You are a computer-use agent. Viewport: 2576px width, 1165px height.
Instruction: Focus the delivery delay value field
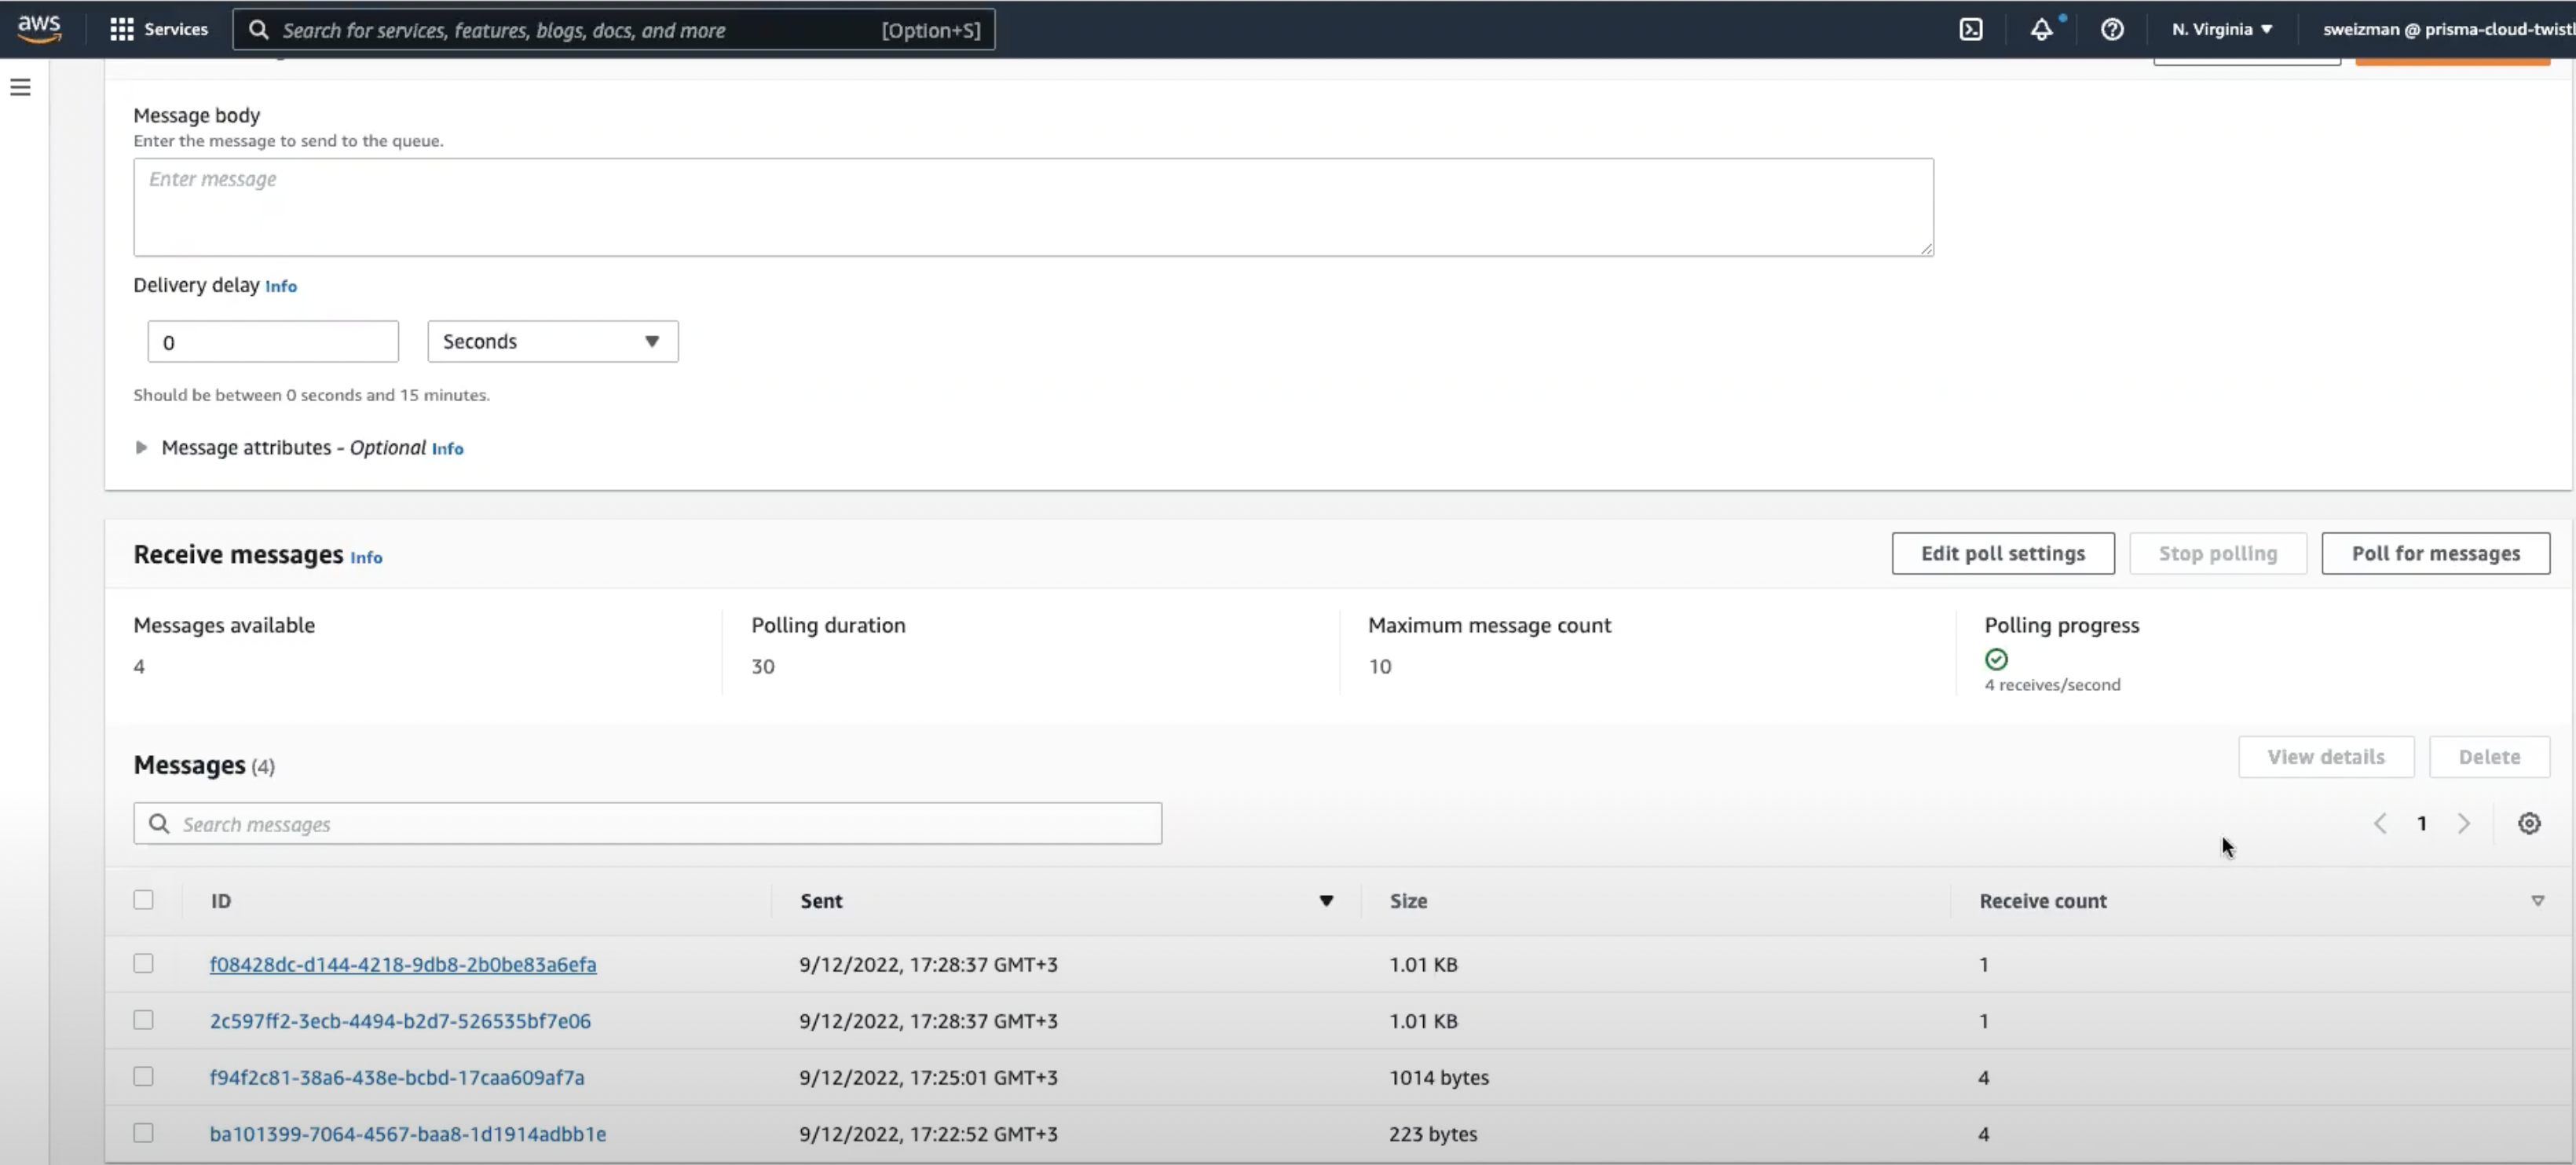[x=273, y=342]
